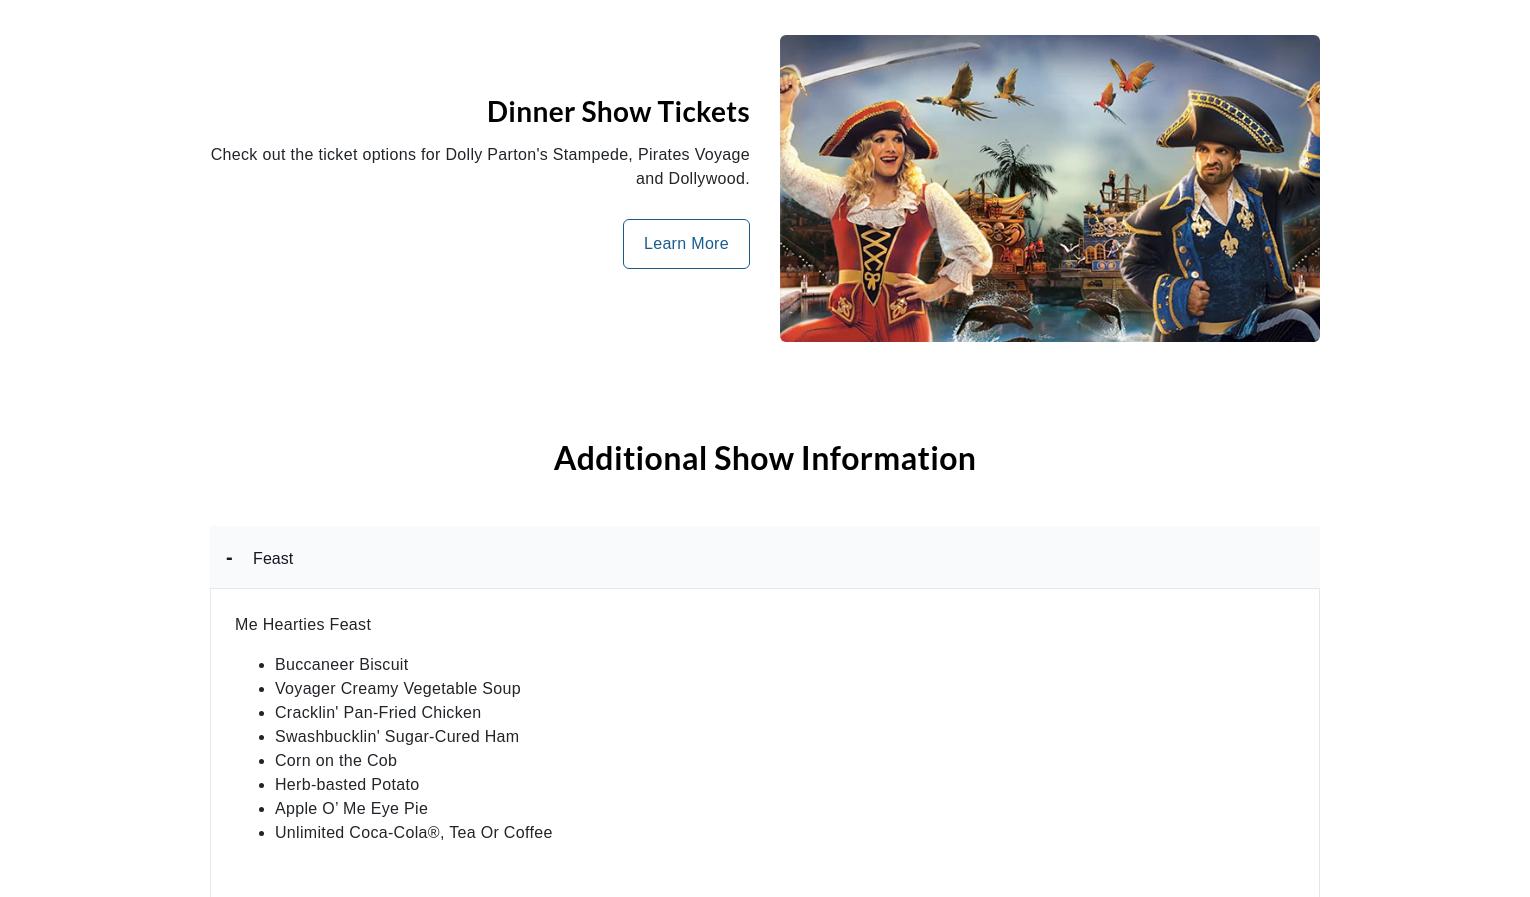Click Cracklin' Pan-Fried Chicken list item
This screenshot has width=1530, height=897.
point(377,713)
